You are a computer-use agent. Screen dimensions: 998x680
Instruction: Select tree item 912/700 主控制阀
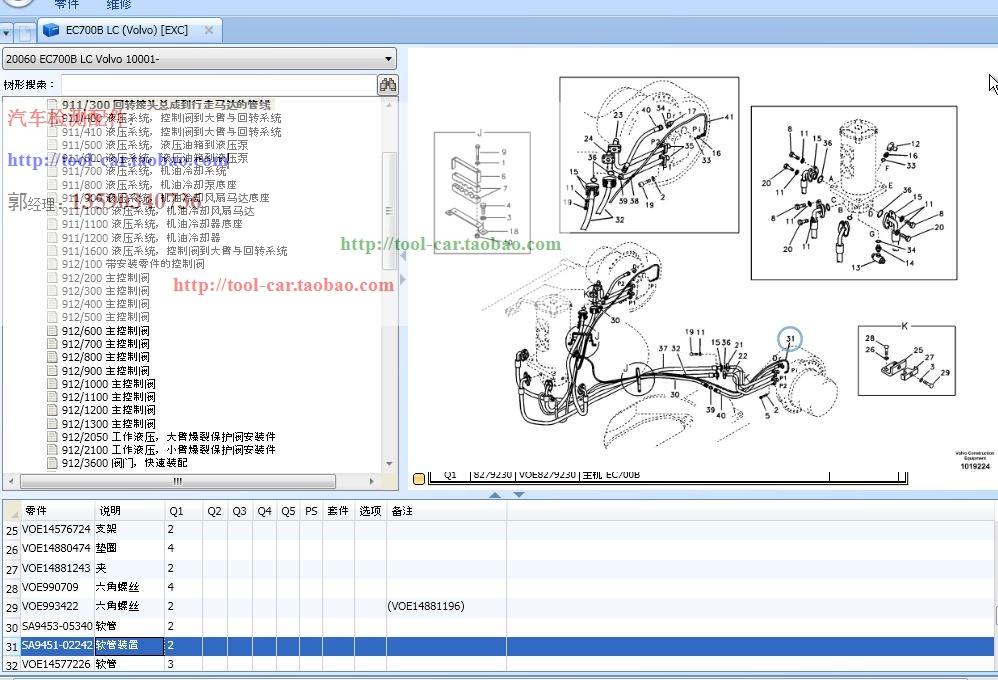[x=105, y=344]
